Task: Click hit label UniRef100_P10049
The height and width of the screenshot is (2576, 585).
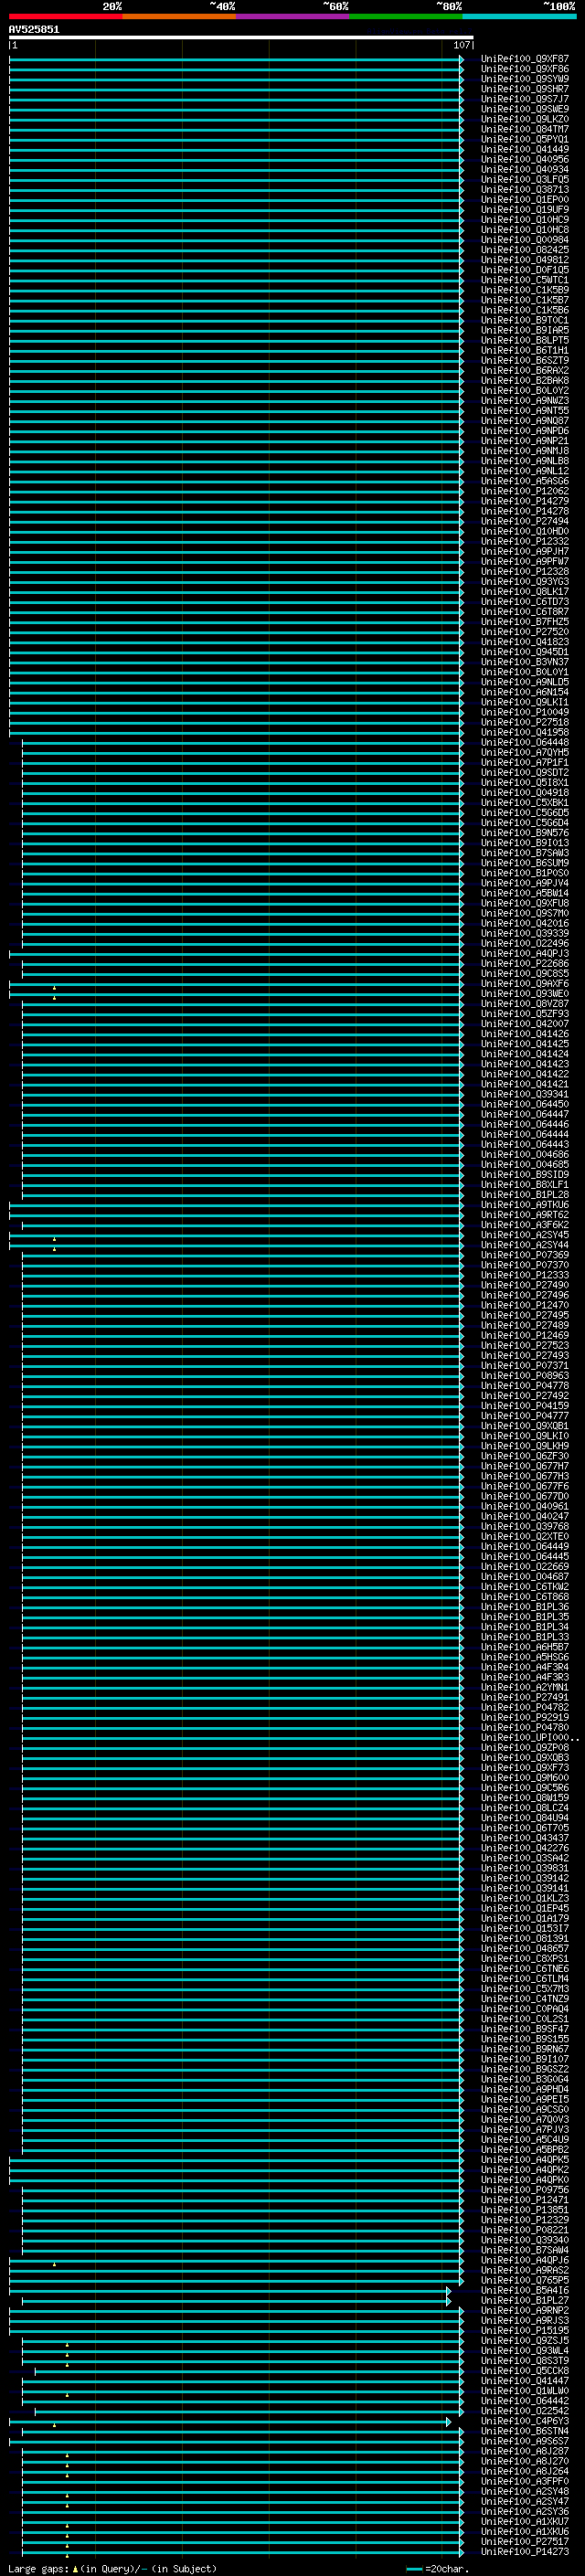Action: (525, 712)
